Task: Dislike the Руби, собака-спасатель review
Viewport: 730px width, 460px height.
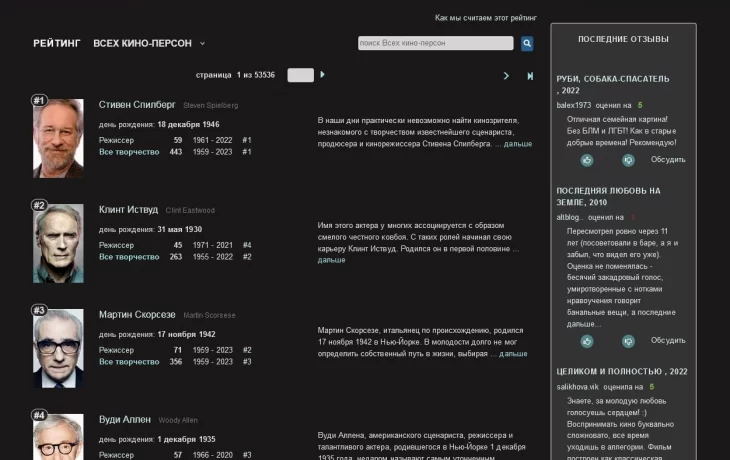Action: tap(628, 160)
